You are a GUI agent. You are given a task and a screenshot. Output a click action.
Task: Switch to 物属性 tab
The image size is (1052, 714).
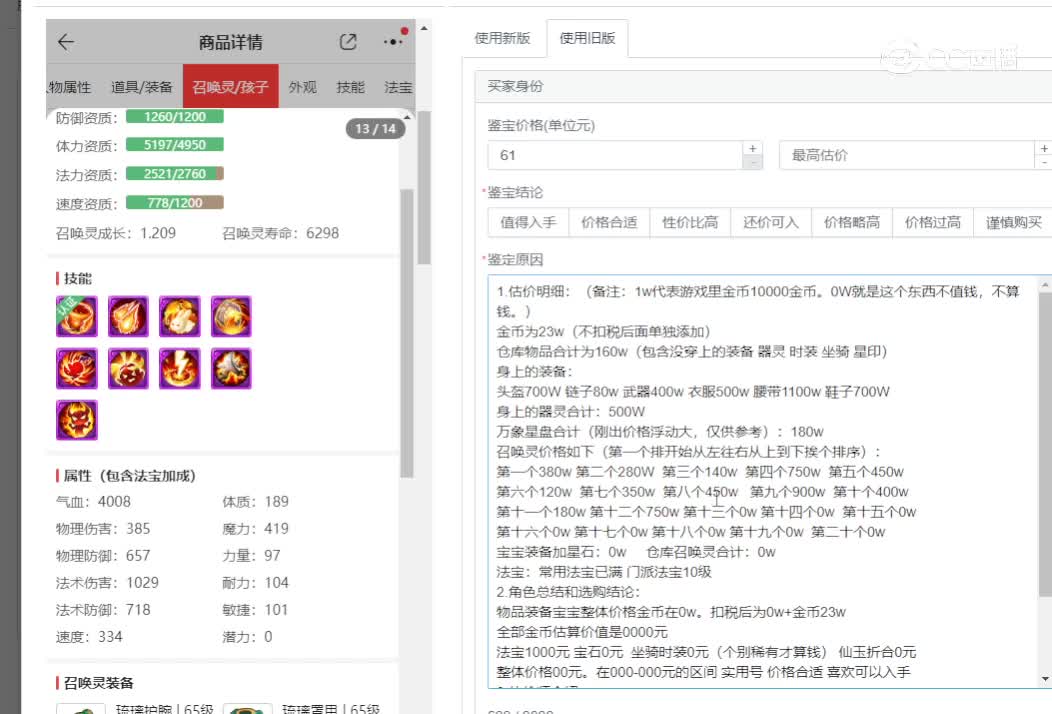[69, 87]
